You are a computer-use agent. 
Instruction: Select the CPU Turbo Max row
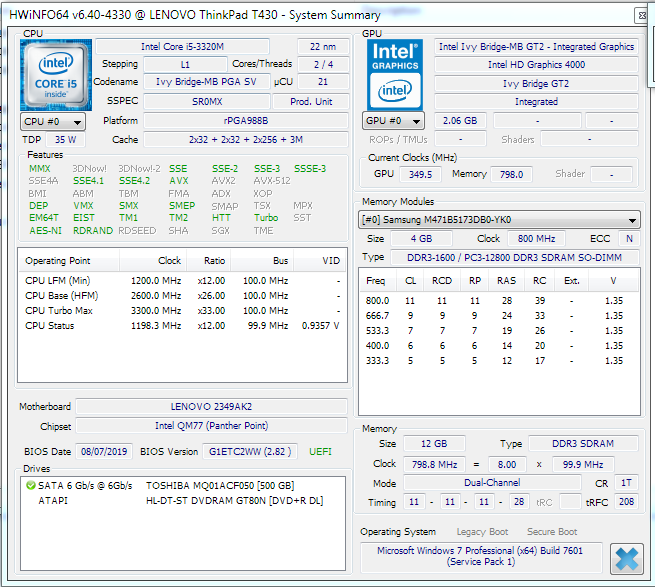coord(180,312)
